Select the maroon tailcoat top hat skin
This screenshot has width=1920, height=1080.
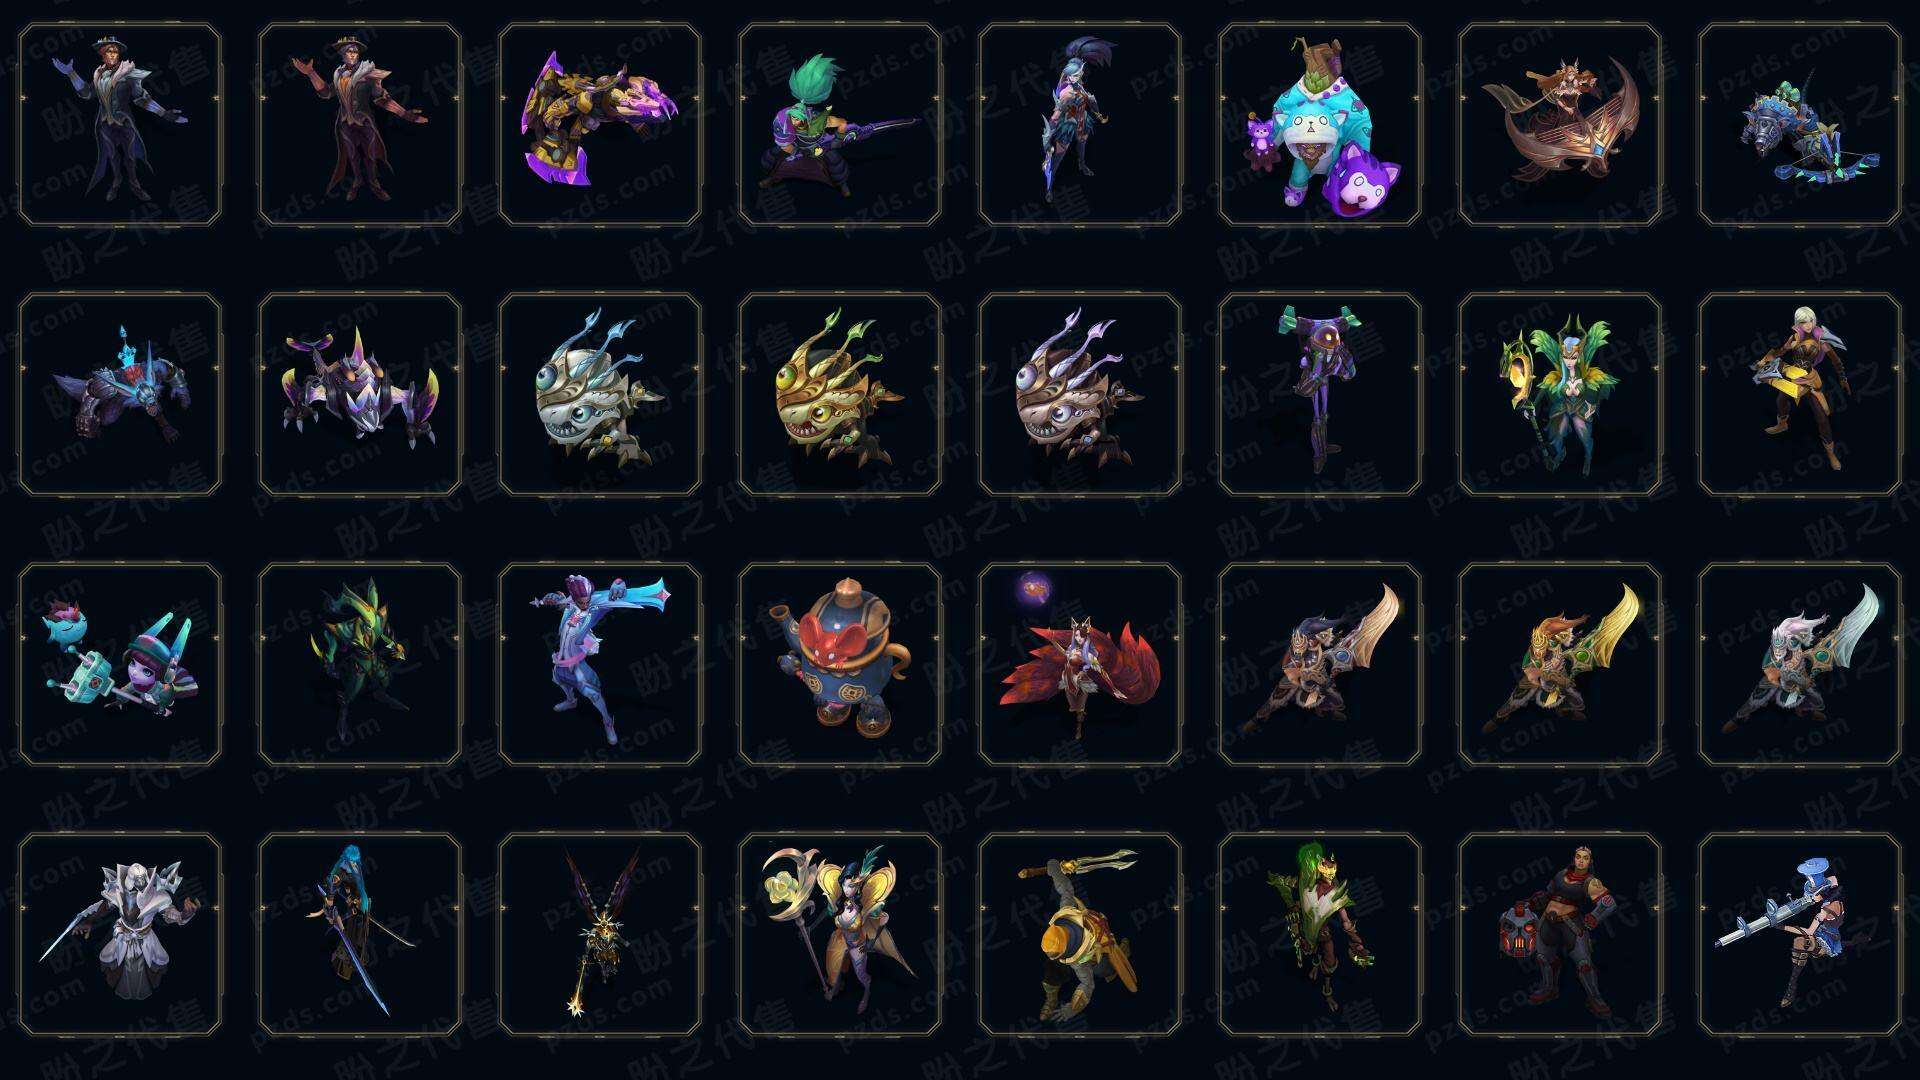click(360, 125)
